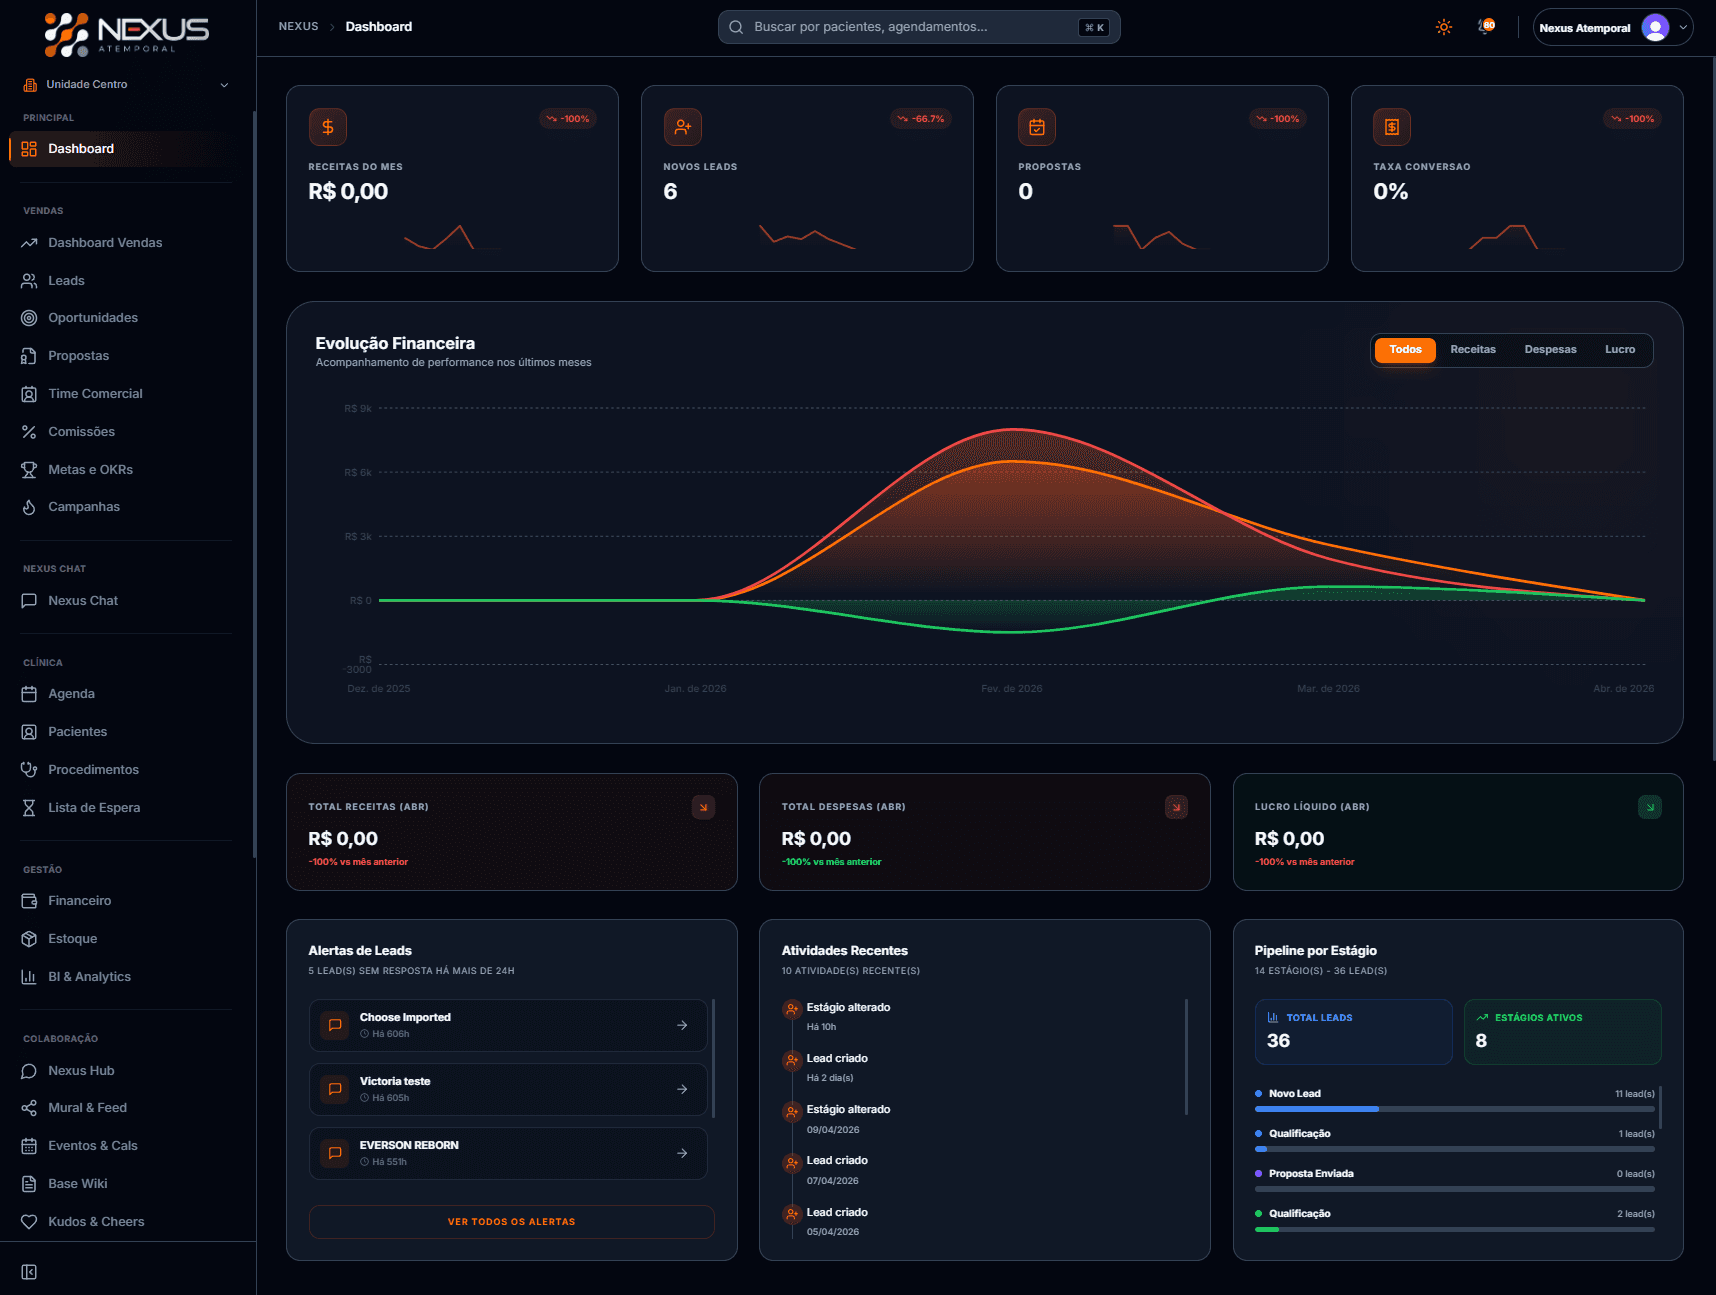Toggle light theme sun icon
This screenshot has height=1295, width=1716.
(x=1443, y=27)
